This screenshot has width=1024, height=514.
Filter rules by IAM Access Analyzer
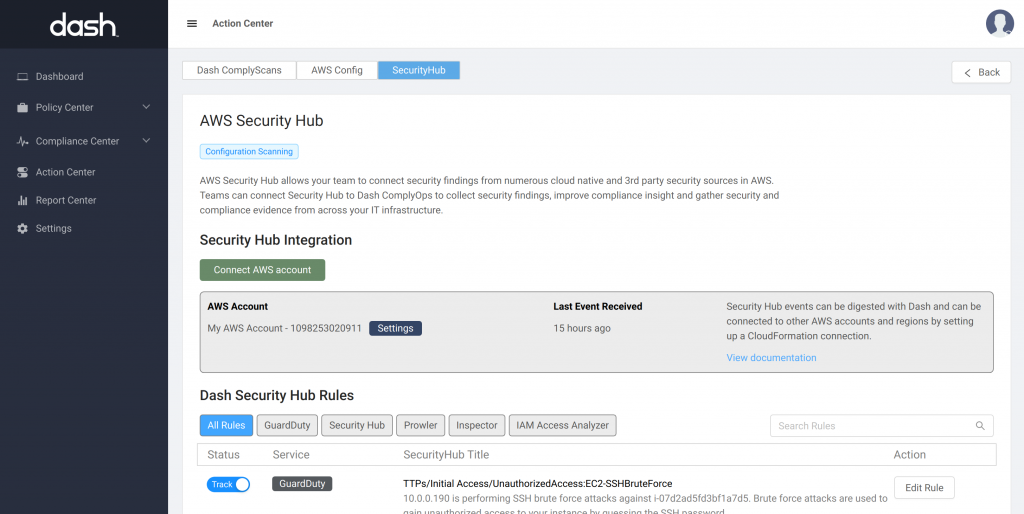pyautogui.click(x=562, y=425)
